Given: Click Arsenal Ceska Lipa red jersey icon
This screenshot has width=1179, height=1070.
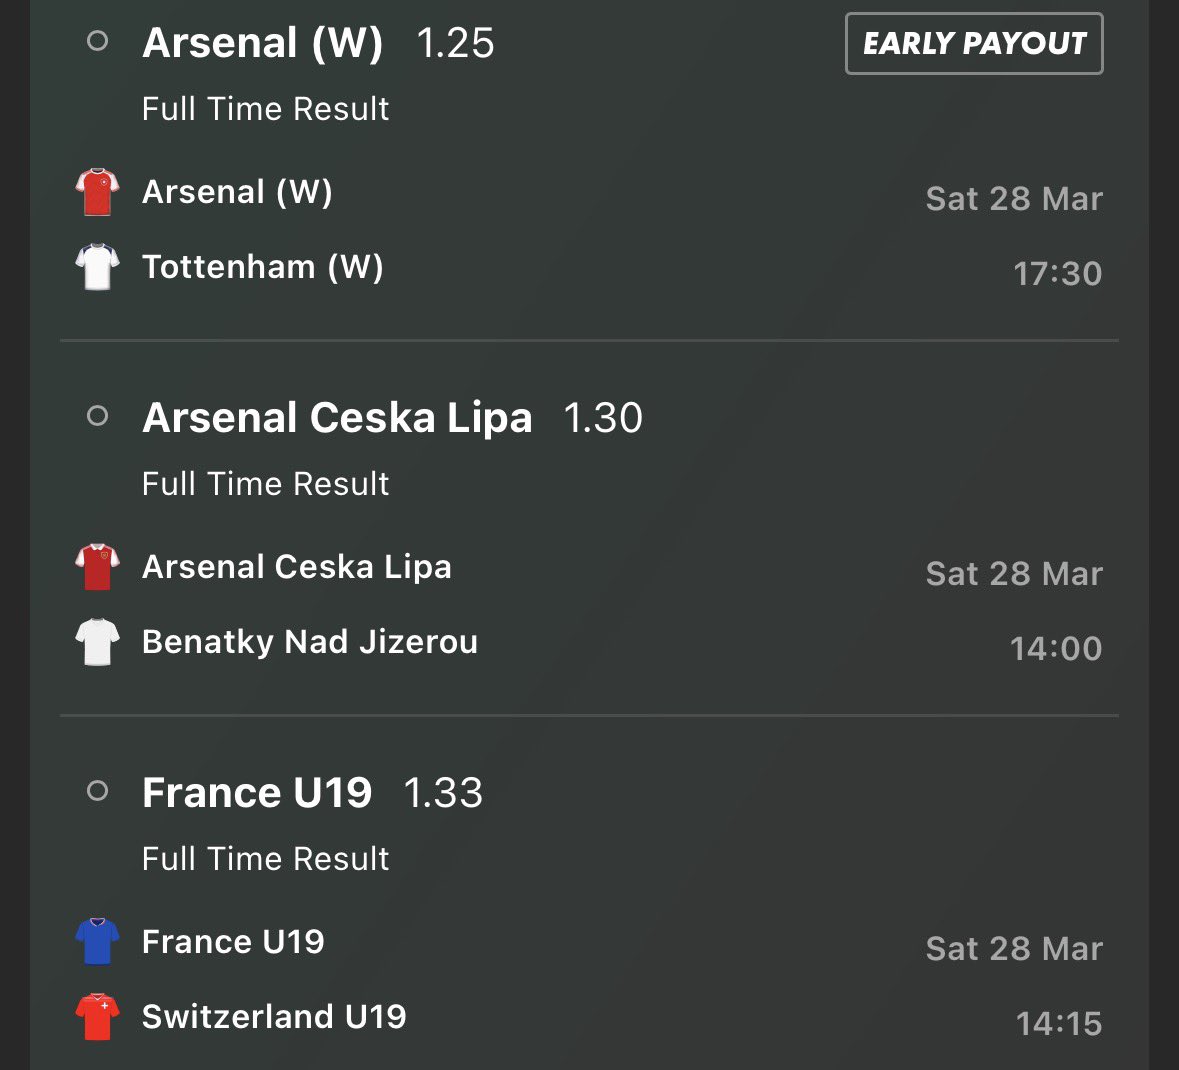Looking at the screenshot, I should [97, 567].
